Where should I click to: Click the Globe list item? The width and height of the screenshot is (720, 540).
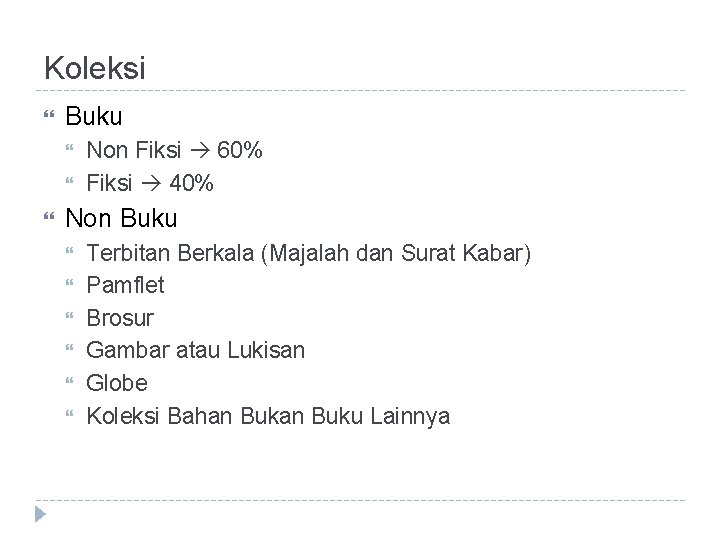[x=117, y=383]
